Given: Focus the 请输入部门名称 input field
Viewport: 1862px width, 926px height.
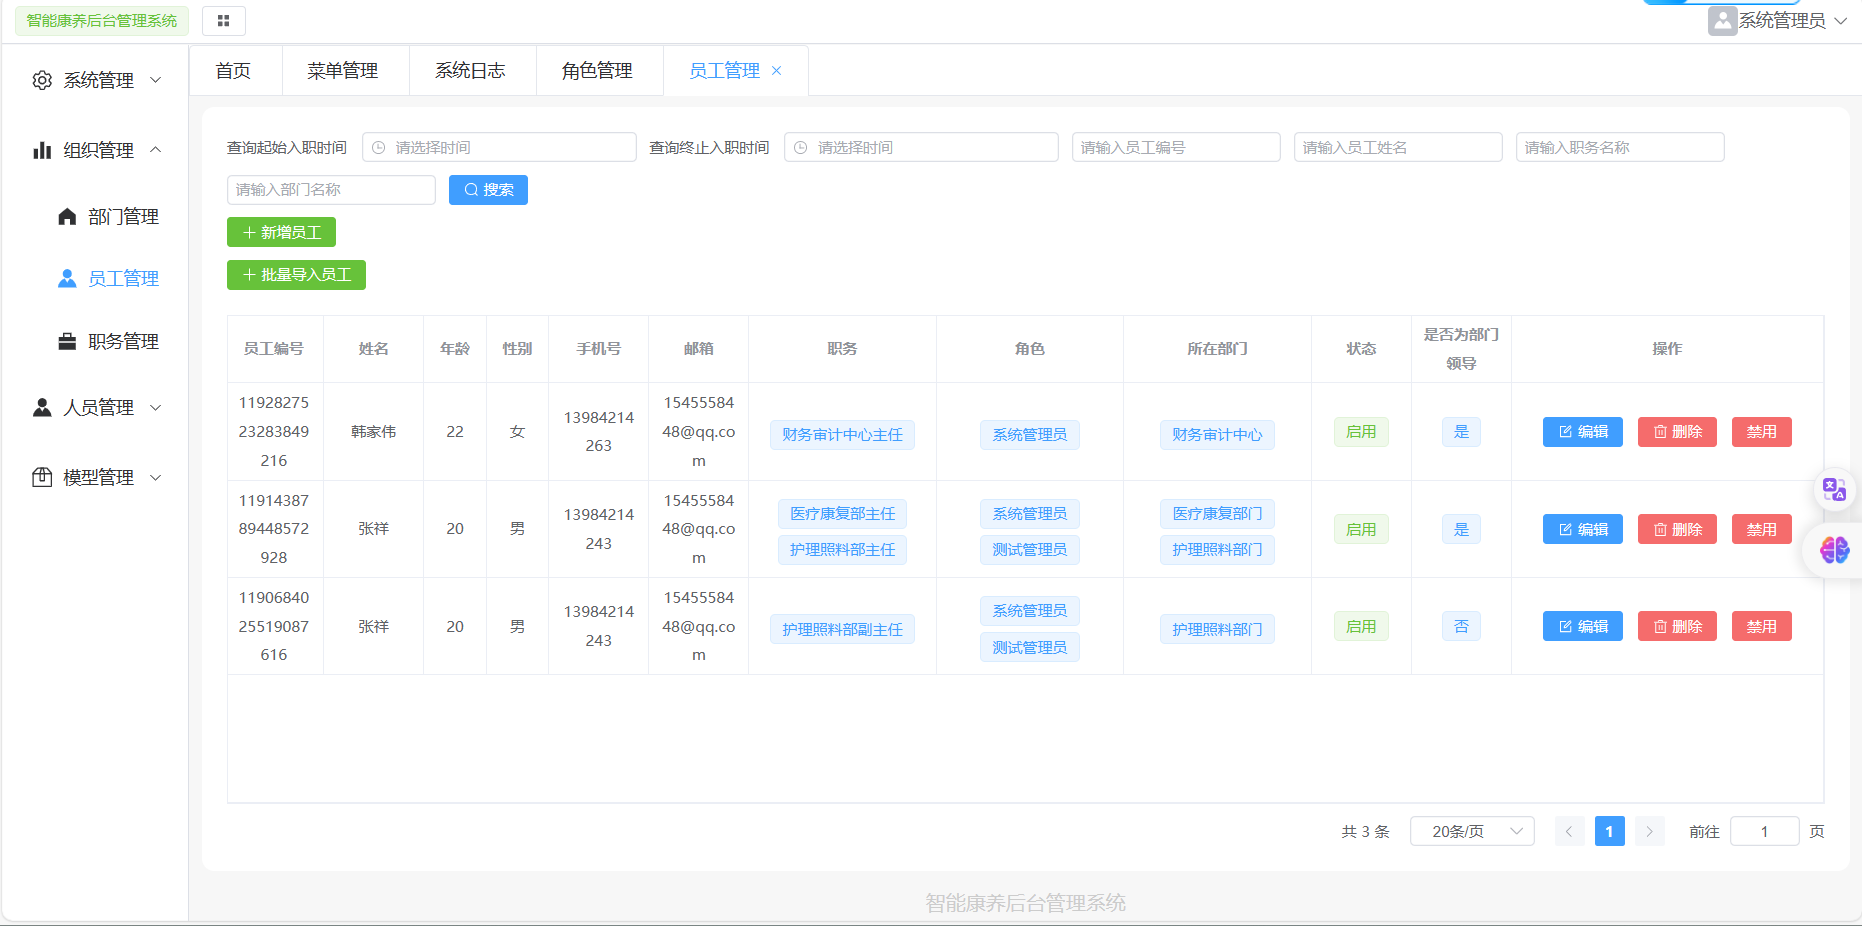Looking at the screenshot, I should [331, 190].
